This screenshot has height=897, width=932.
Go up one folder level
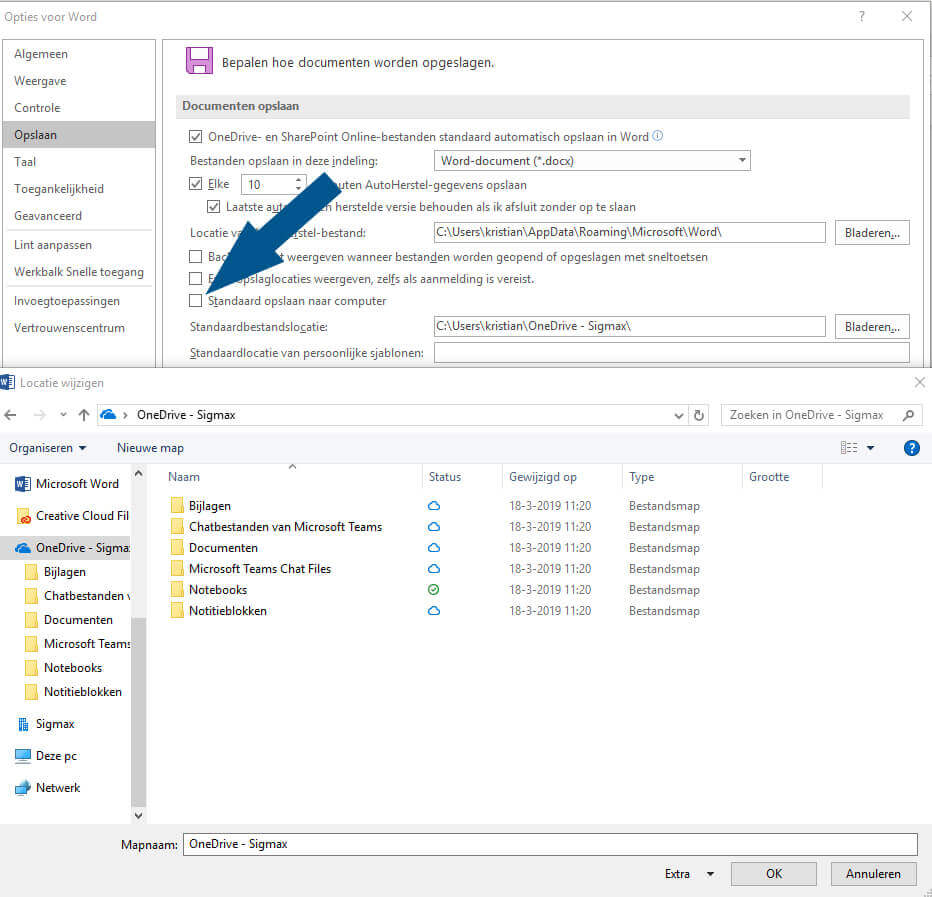pos(84,415)
